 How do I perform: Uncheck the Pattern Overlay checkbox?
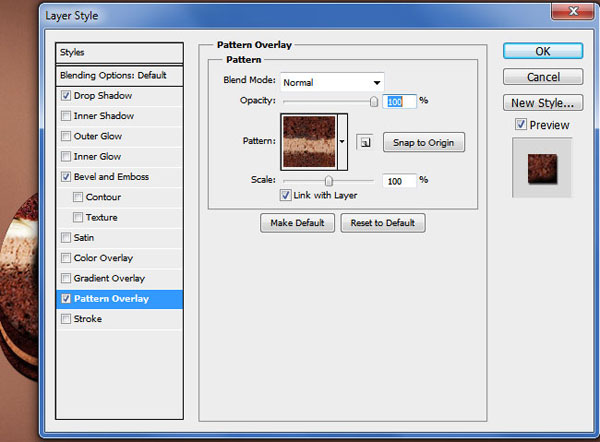pyautogui.click(x=66, y=298)
